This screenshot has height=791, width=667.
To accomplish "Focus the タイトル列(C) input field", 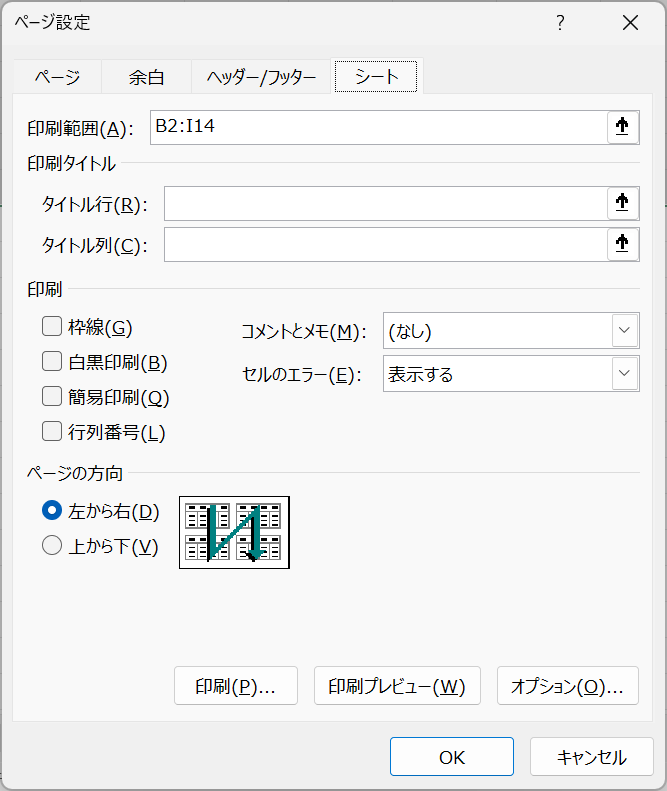I will coord(386,244).
